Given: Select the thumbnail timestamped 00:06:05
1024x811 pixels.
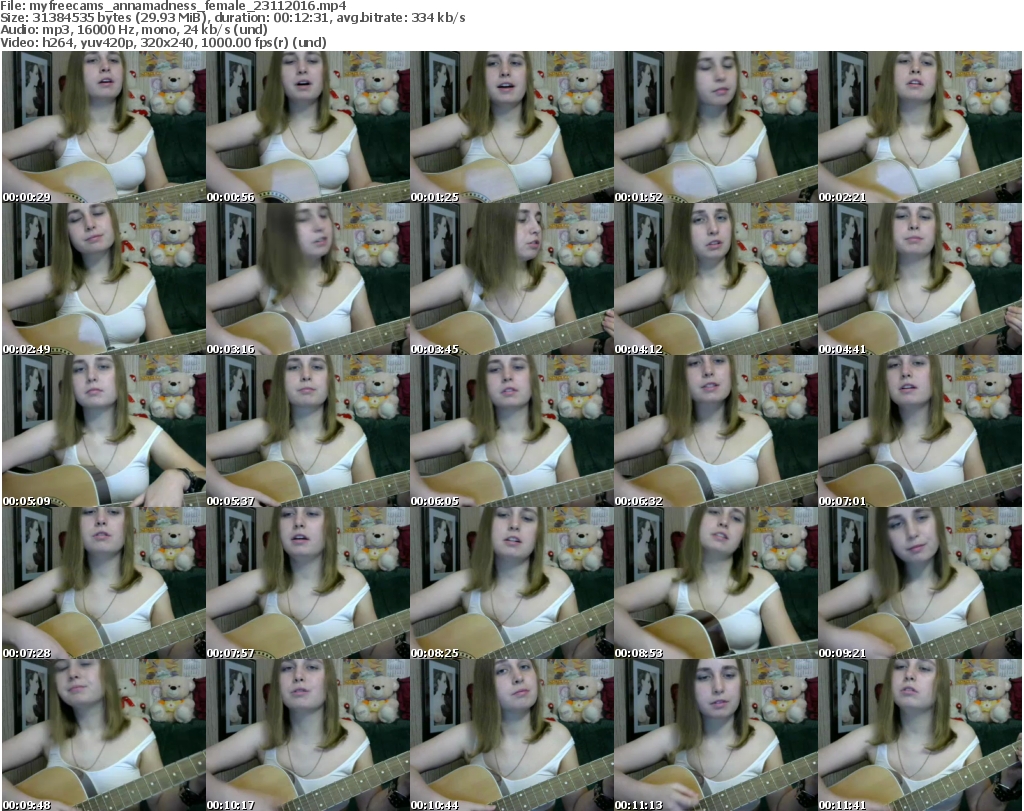Looking at the screenshot, I should pyautogui.click(x=511, y=431).
